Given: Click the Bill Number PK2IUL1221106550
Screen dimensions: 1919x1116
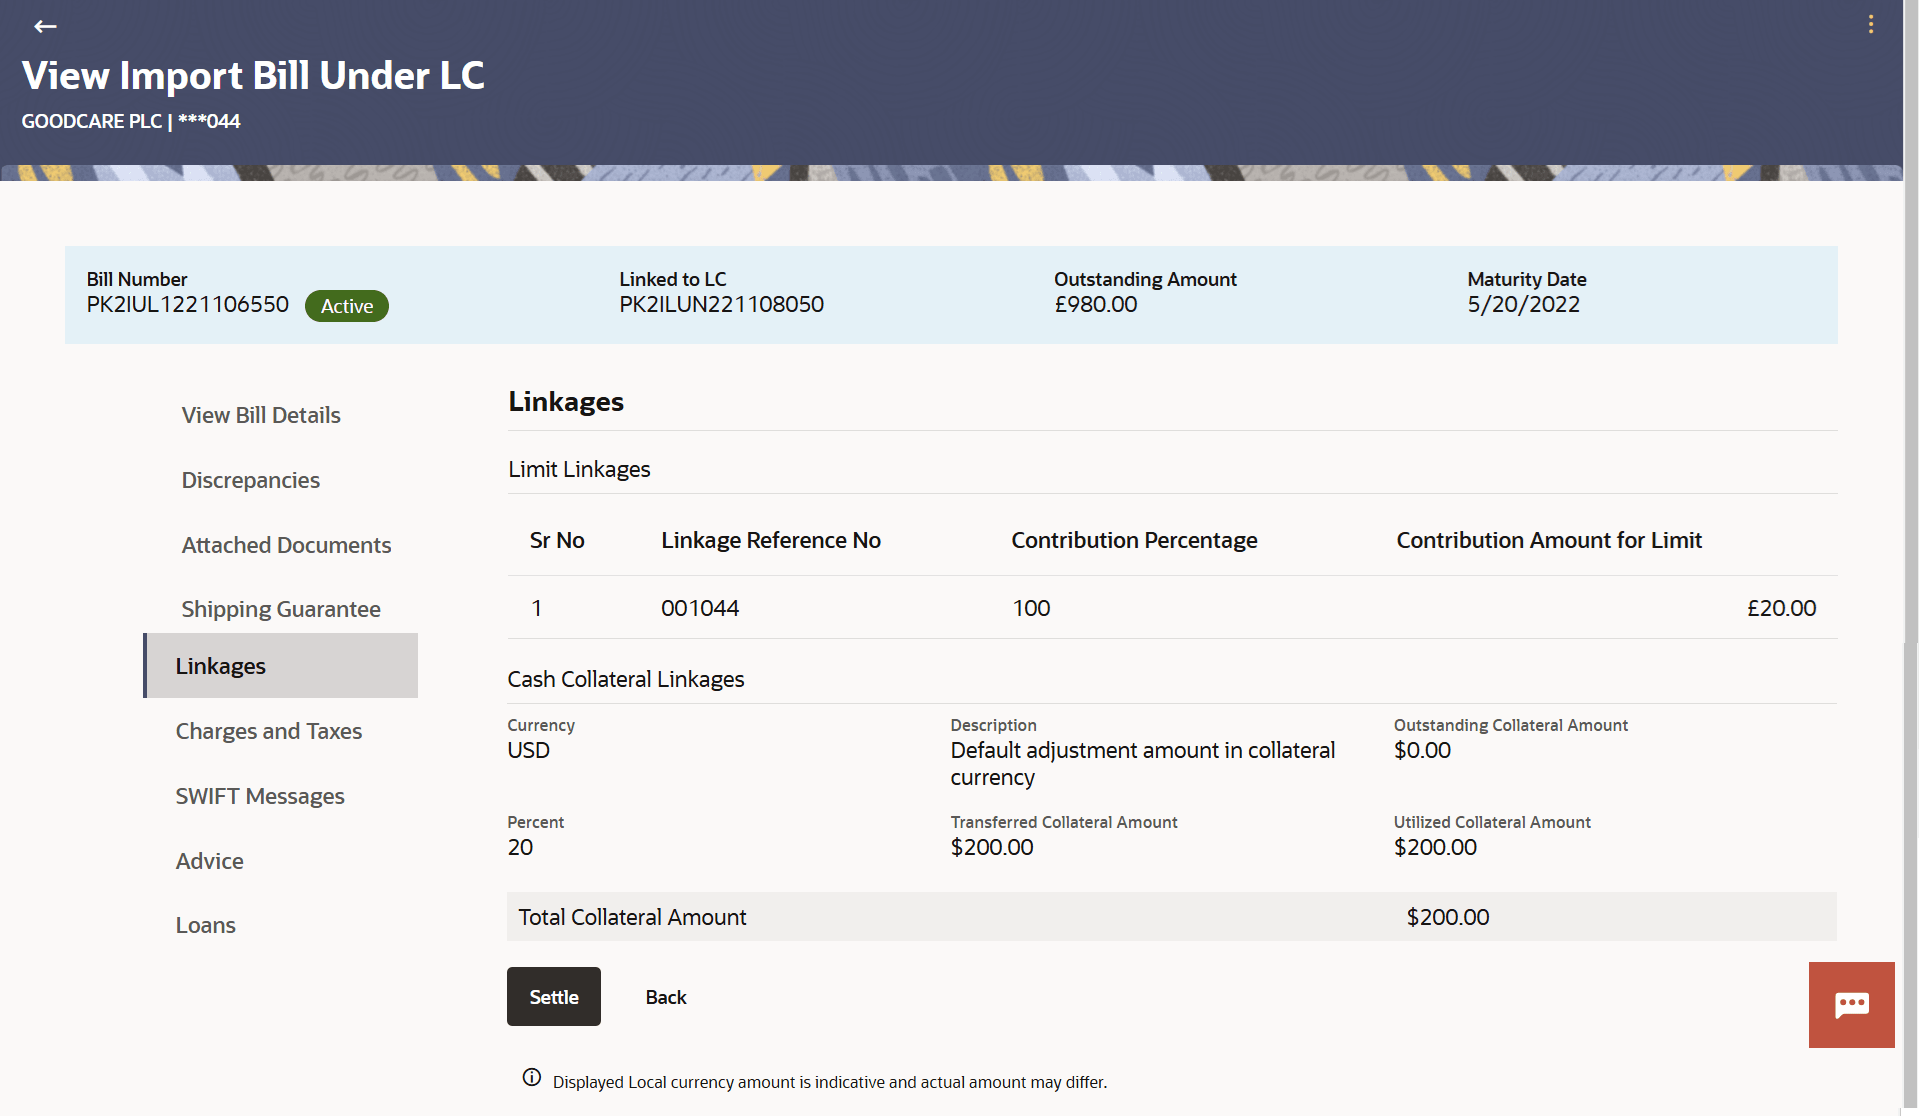Looking at the screenshot, I should 186,304.
